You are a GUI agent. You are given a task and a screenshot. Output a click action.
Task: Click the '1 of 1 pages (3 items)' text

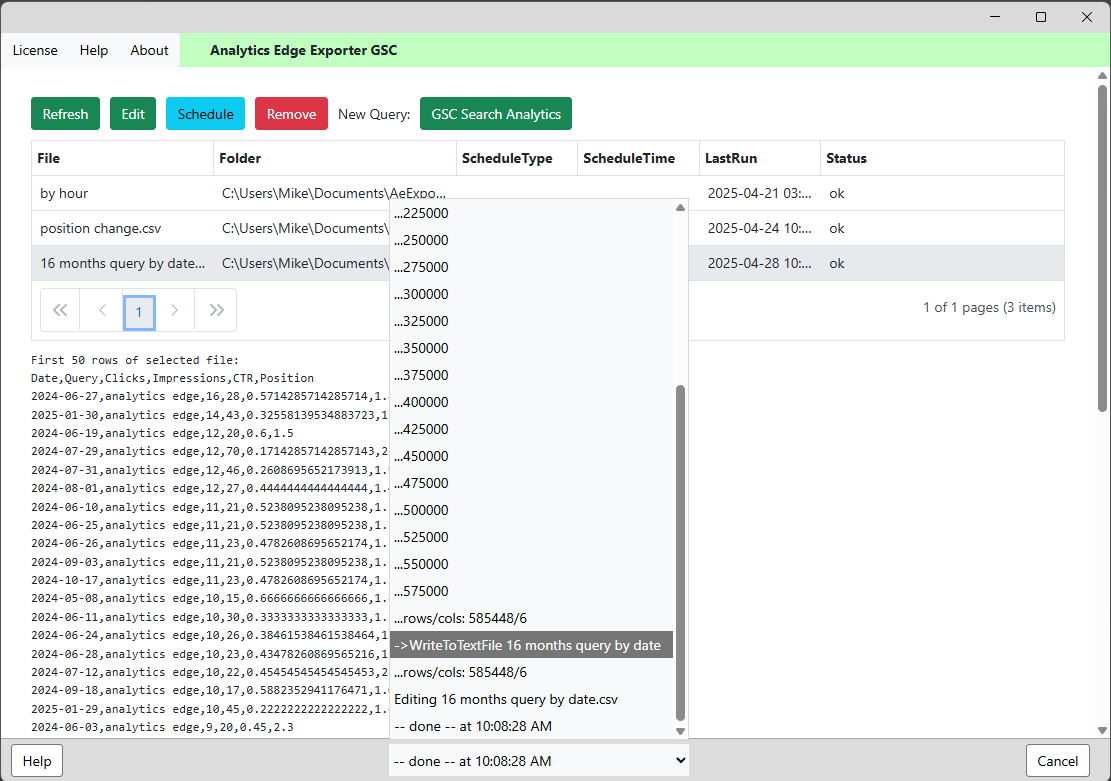point(989,308)
